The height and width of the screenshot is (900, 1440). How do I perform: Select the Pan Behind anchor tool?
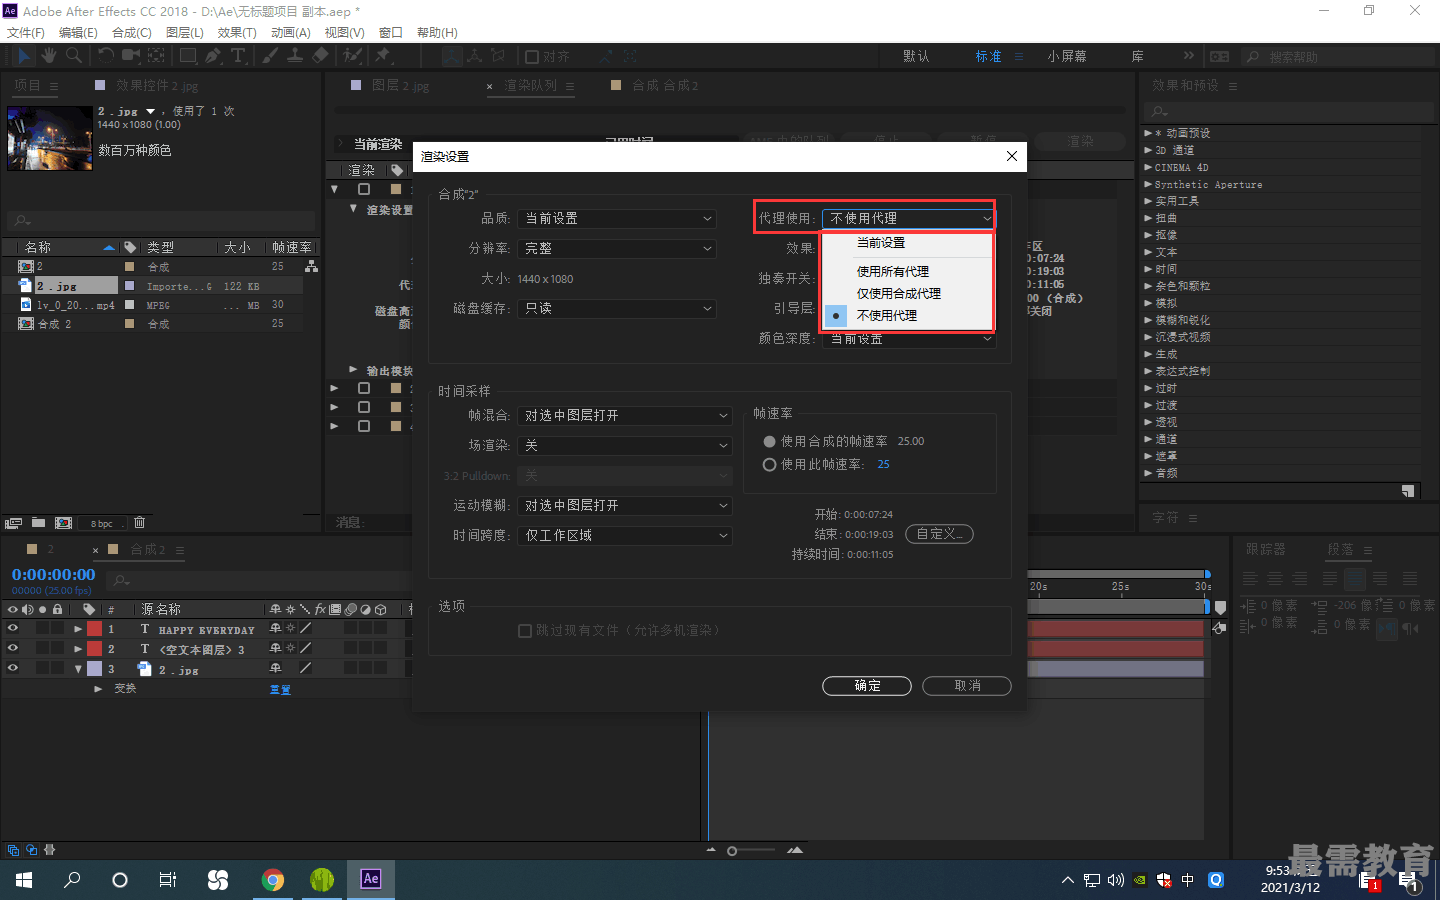tap(157, 56)
